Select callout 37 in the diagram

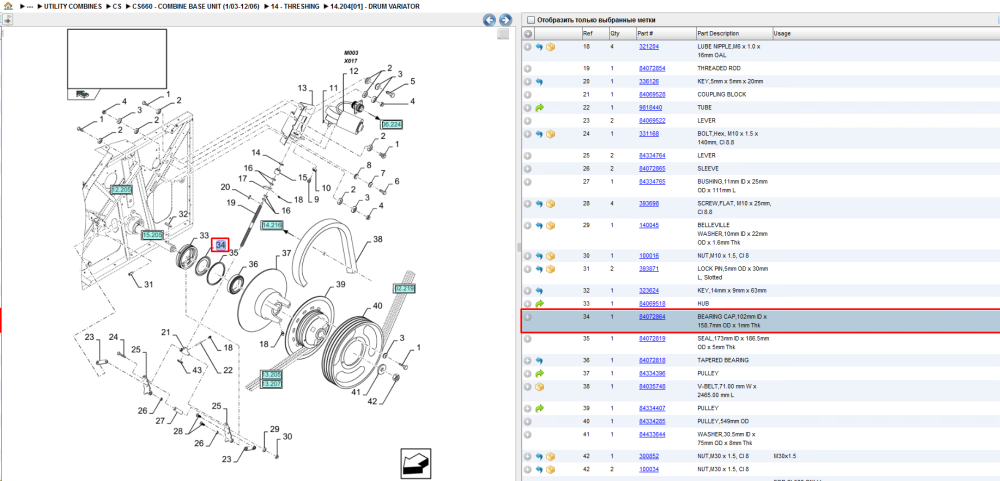pos(286,253)
